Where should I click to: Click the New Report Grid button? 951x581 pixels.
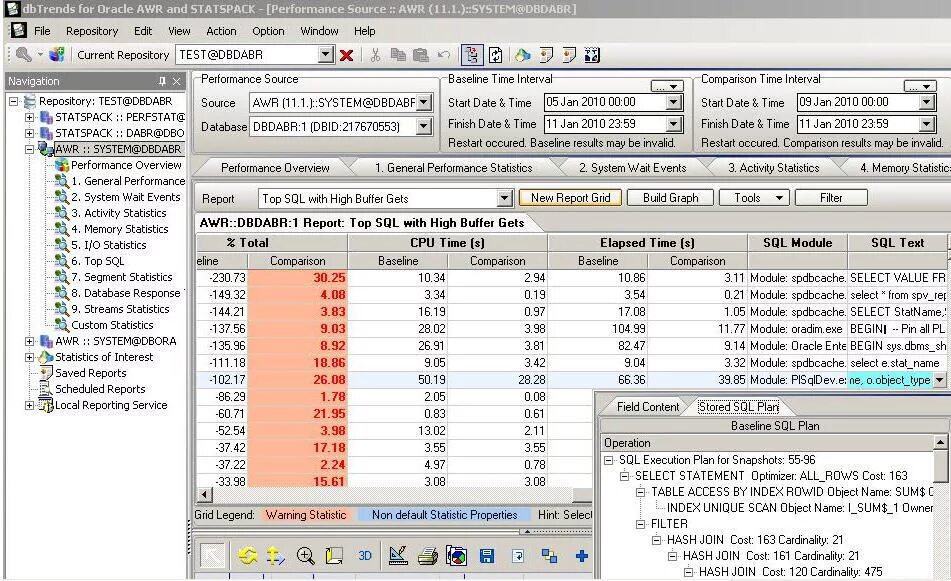570,198
